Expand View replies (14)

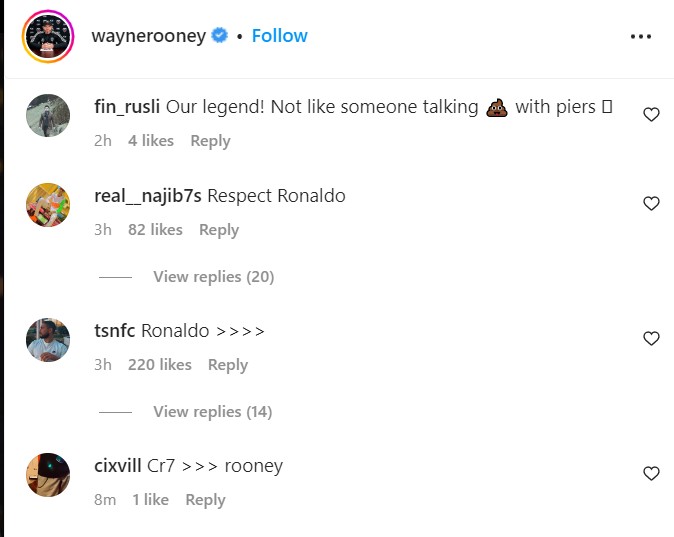213,412
